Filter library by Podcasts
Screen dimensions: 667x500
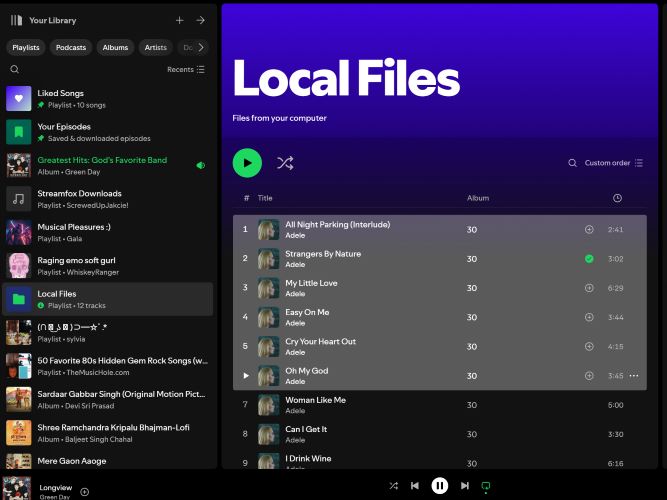pos(71,47)
